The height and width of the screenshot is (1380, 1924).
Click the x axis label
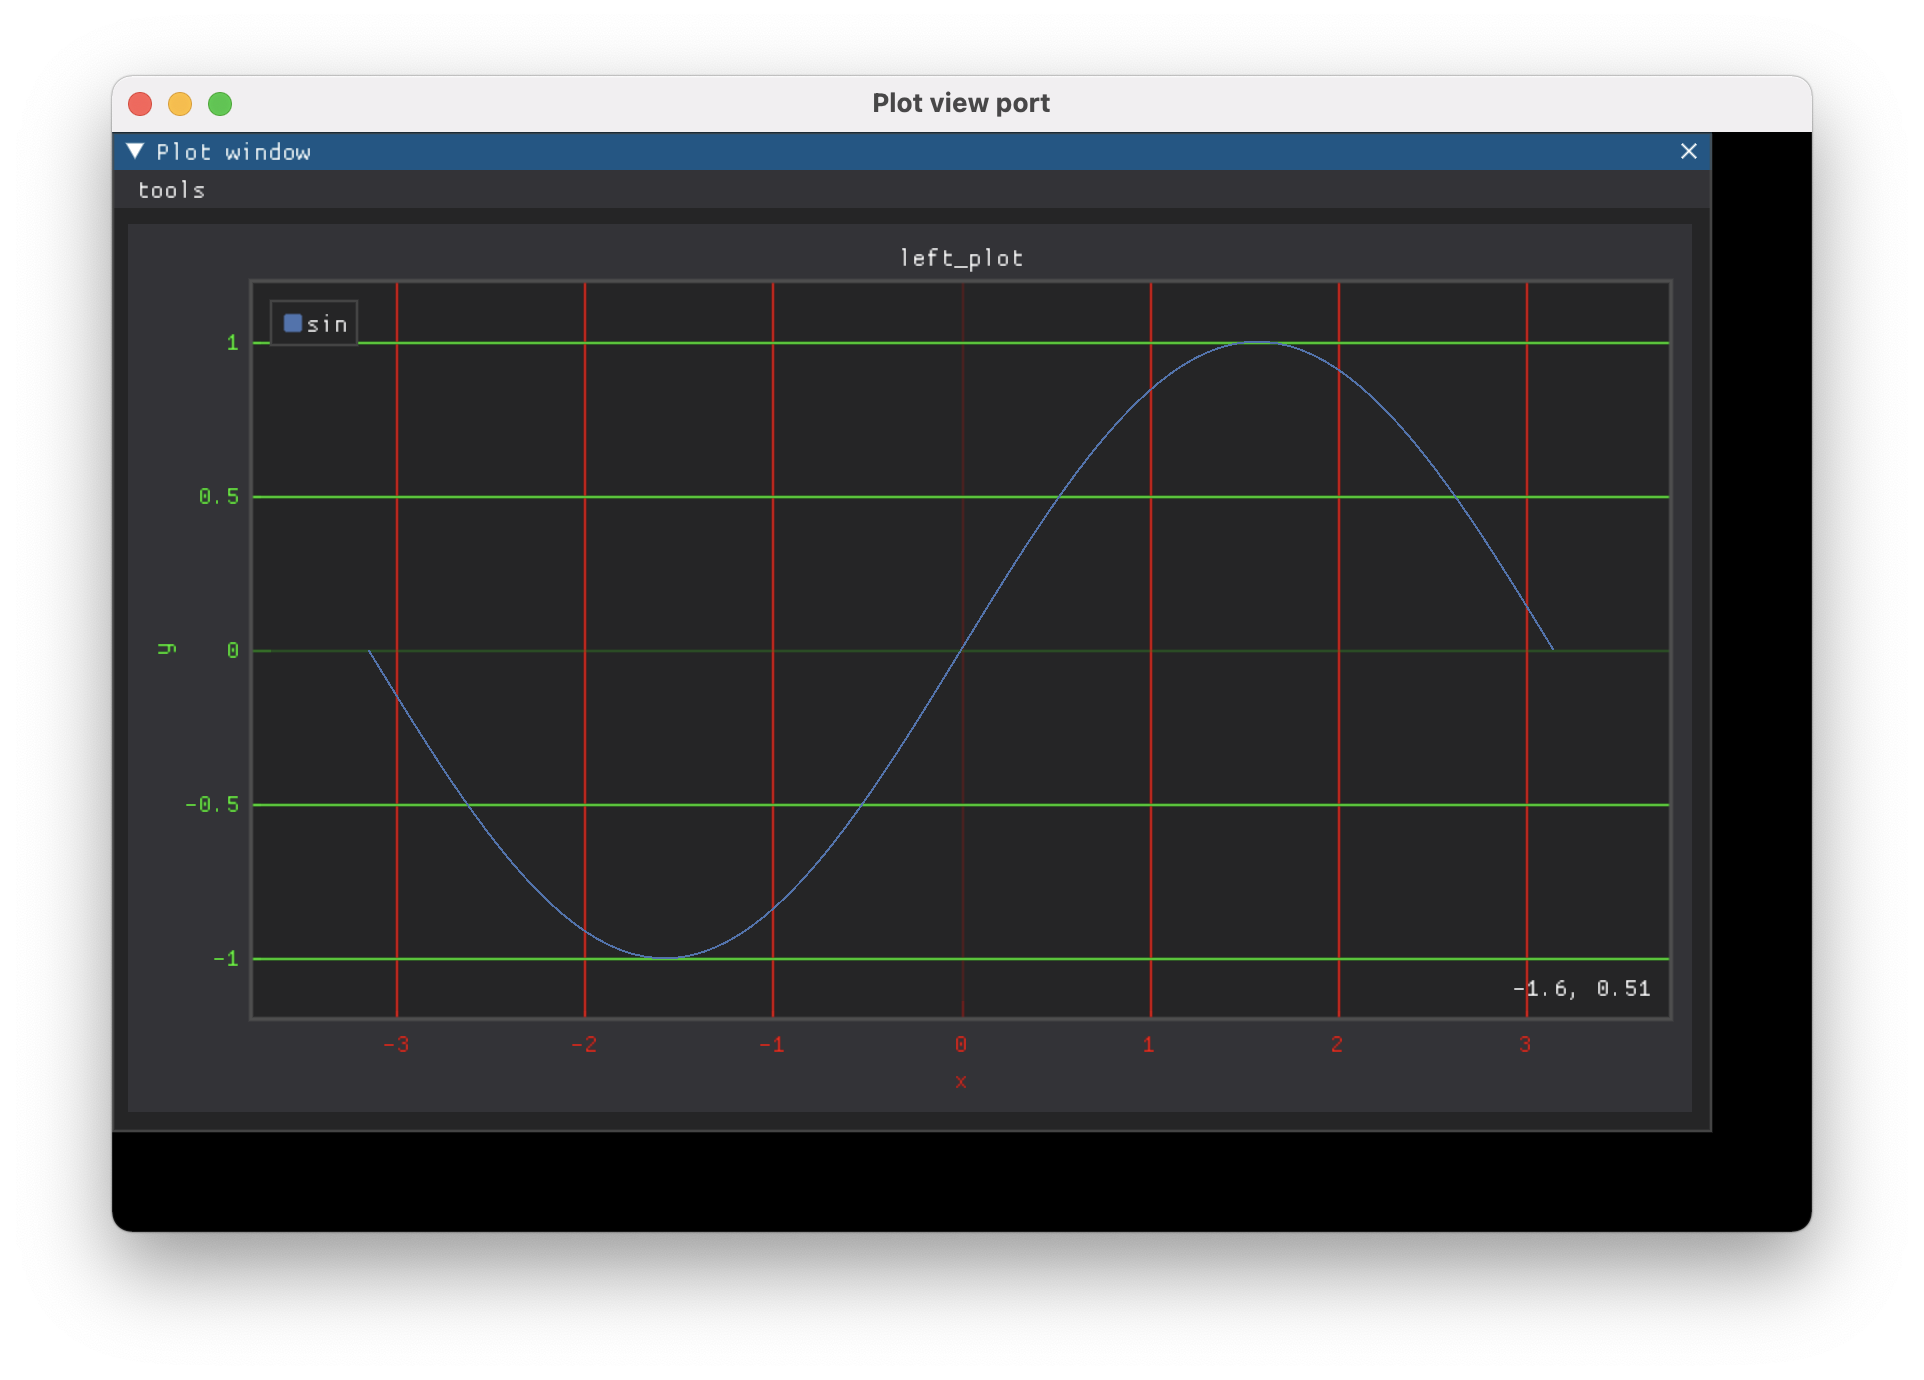(960, 1081)
